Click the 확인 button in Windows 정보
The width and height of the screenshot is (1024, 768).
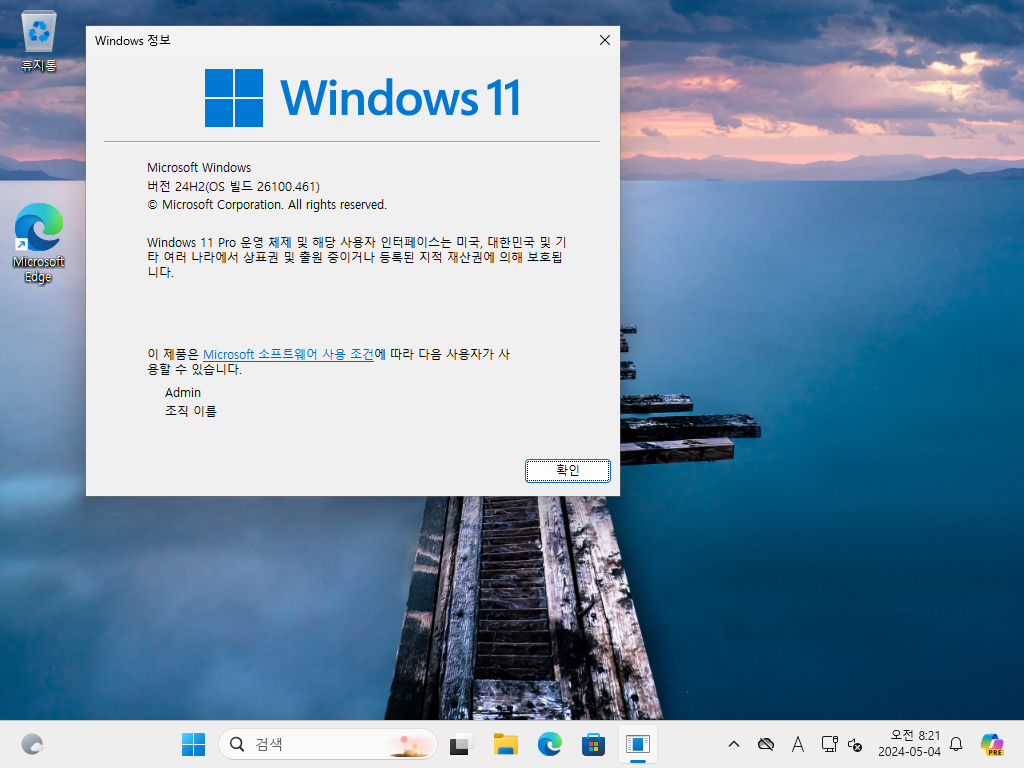coord(568,470)
